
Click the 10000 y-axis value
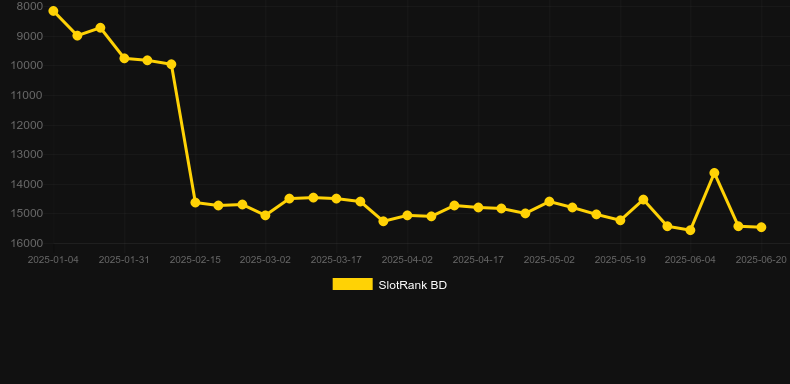[x=27, y=66]
